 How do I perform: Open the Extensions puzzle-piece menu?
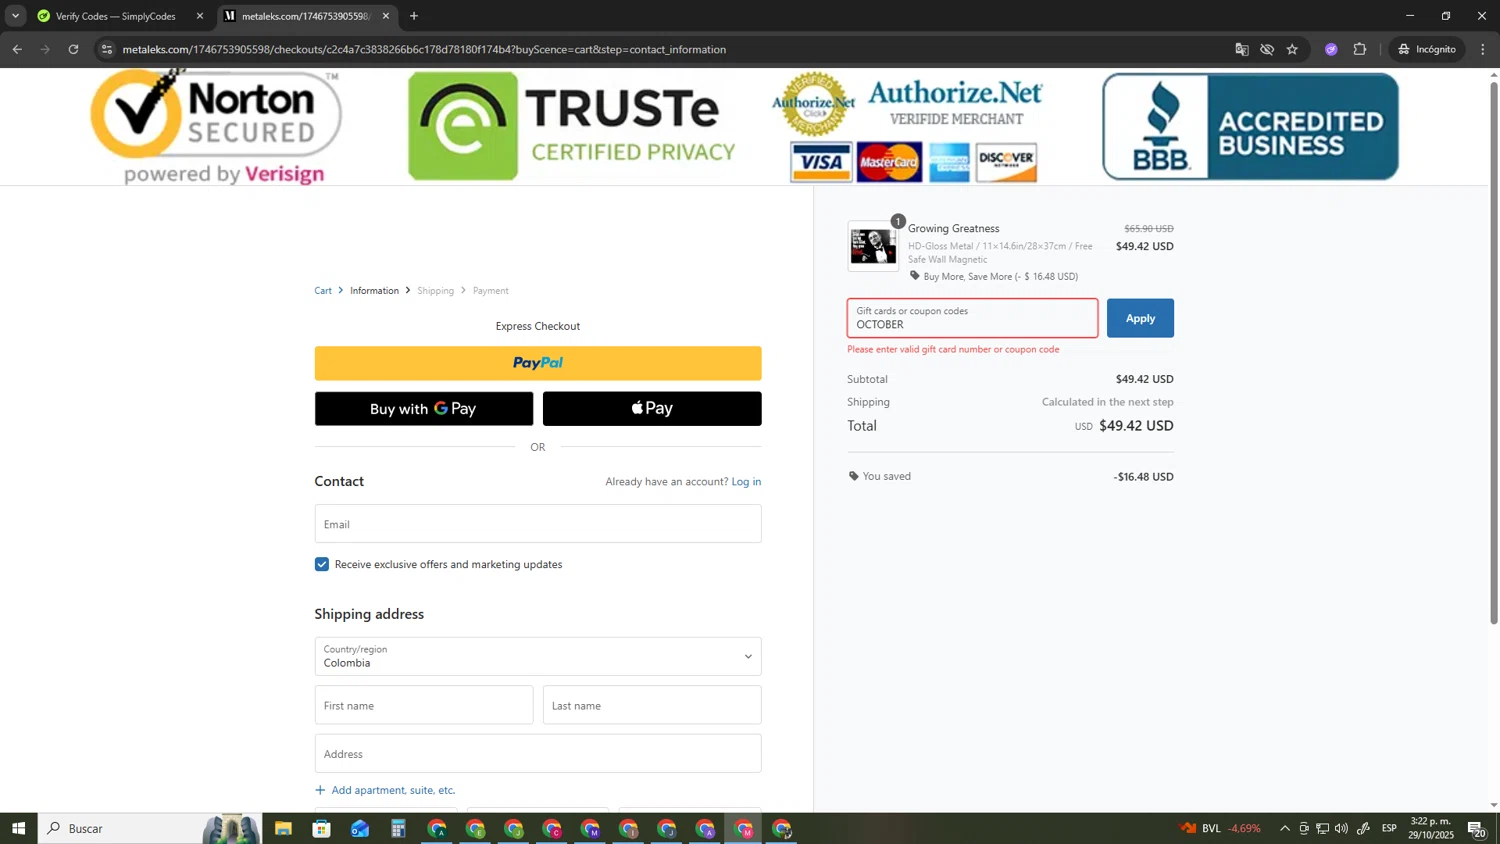click(1360, 49)
